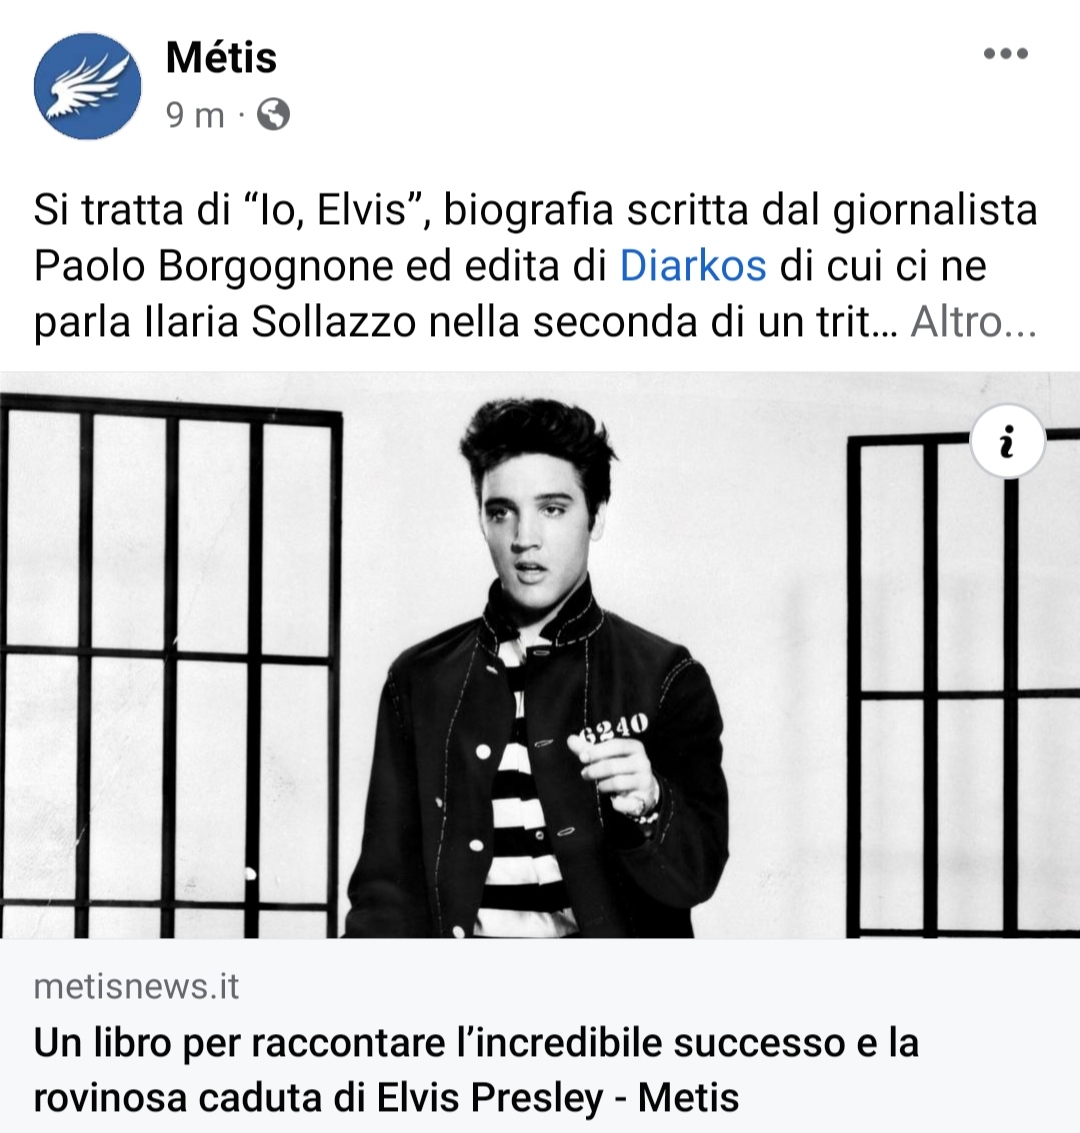The image size is (1080, 1133).
Task: Click the metisnews.it domain label
Action: (x=136, y=986)
